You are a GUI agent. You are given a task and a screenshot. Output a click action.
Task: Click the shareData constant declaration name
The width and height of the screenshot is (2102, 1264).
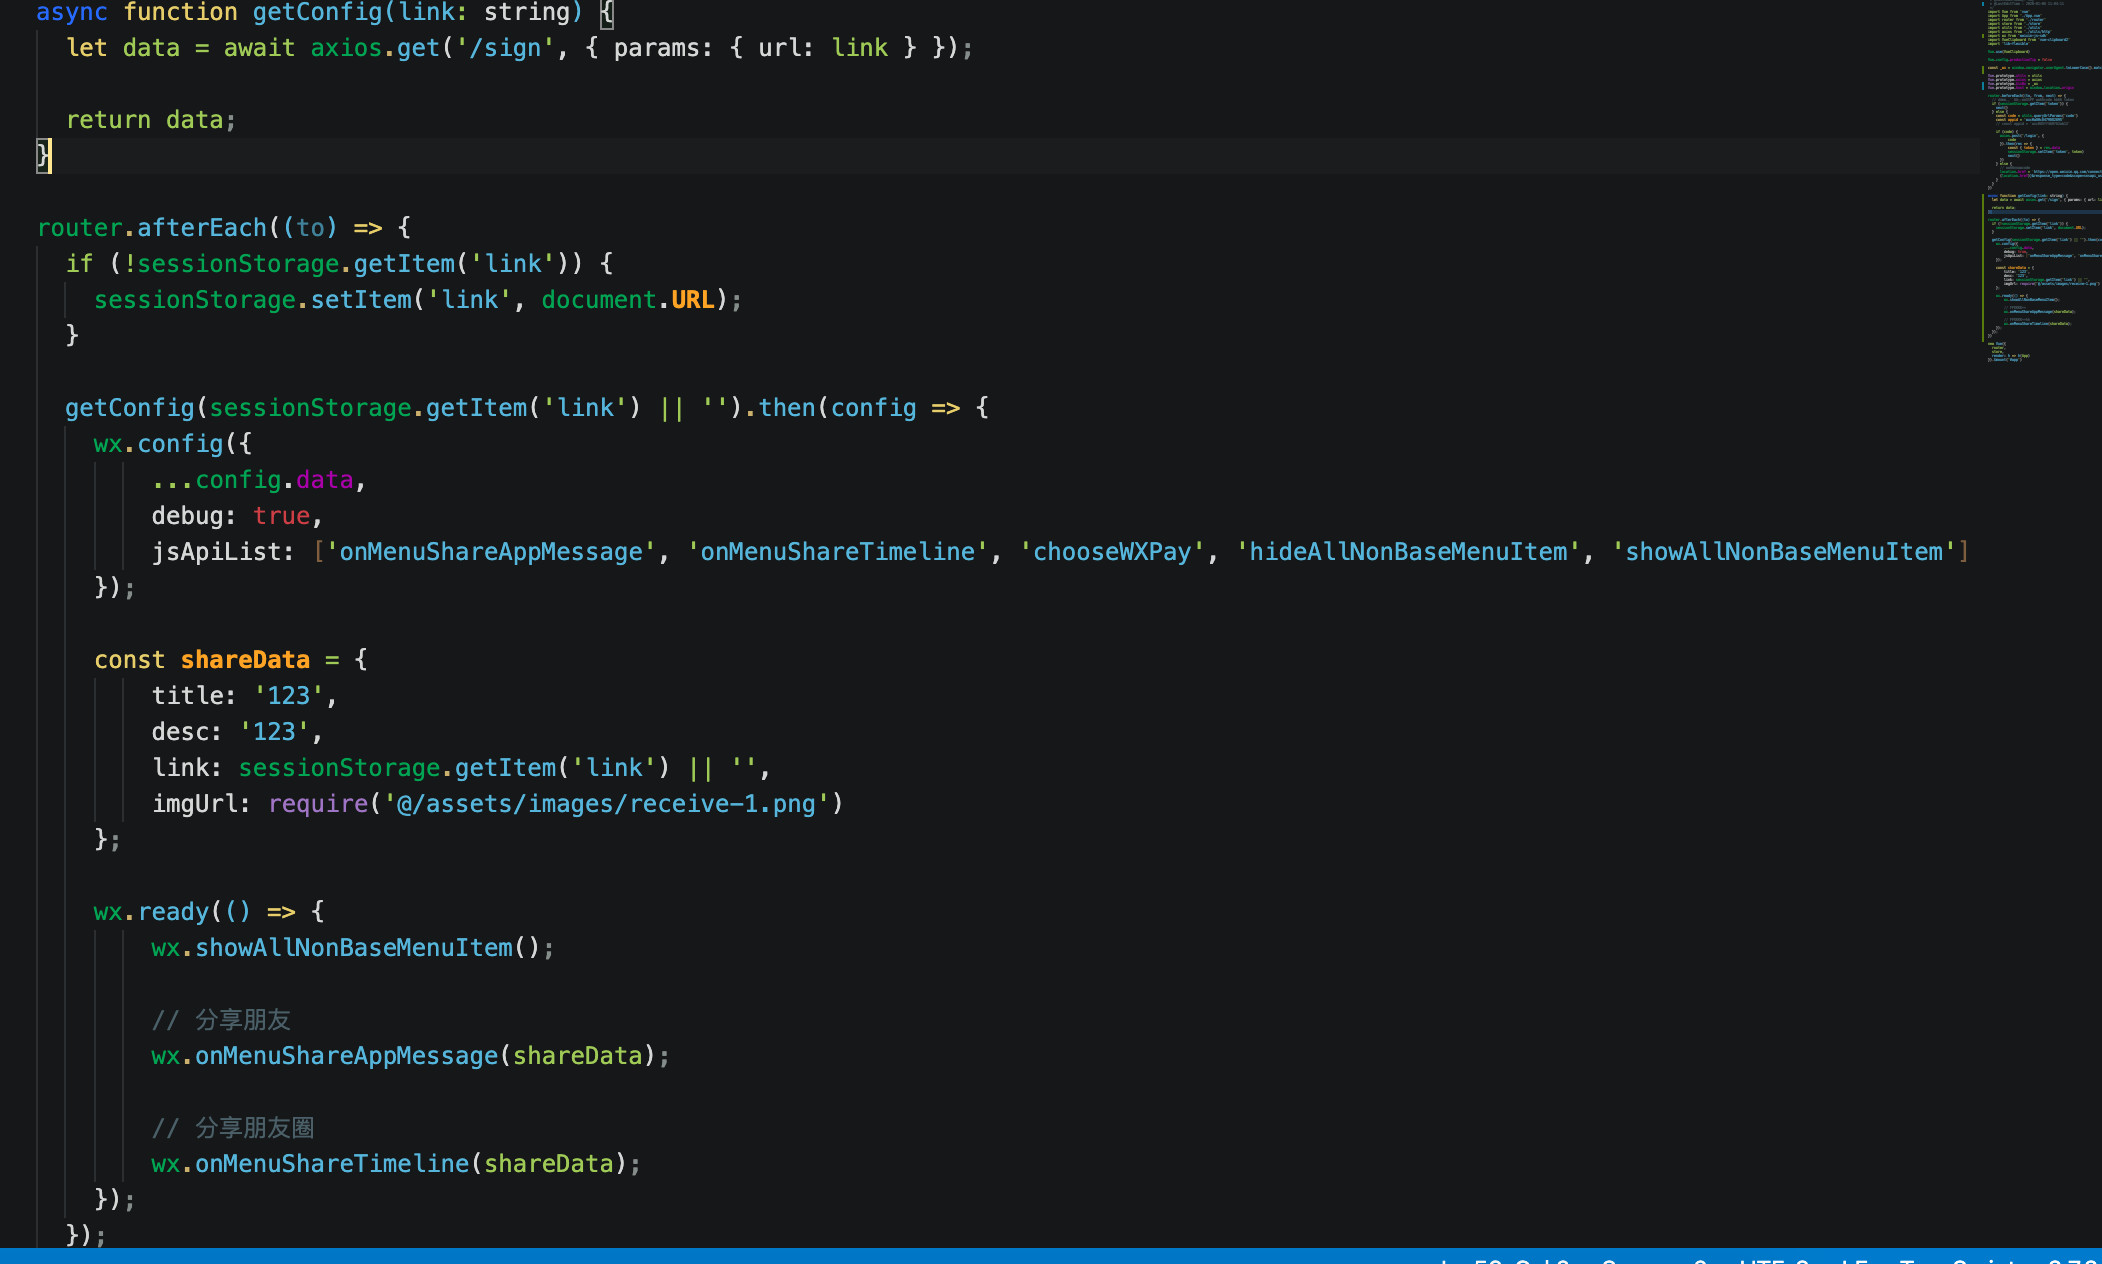[x=245, y=659]
